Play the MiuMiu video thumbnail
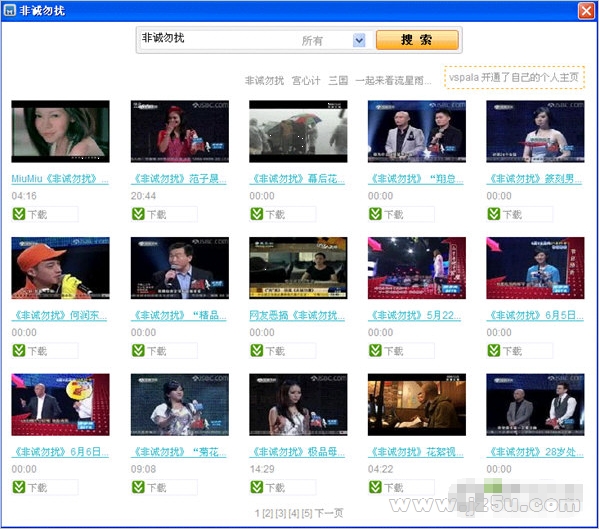This screenshot has height=529, width=599. tap(60, 131)
